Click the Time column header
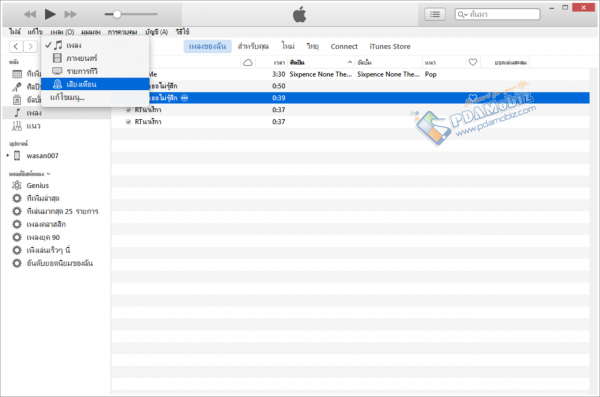Image resolution: width=600 pixels, height=397 pixels. coord(279,62)
